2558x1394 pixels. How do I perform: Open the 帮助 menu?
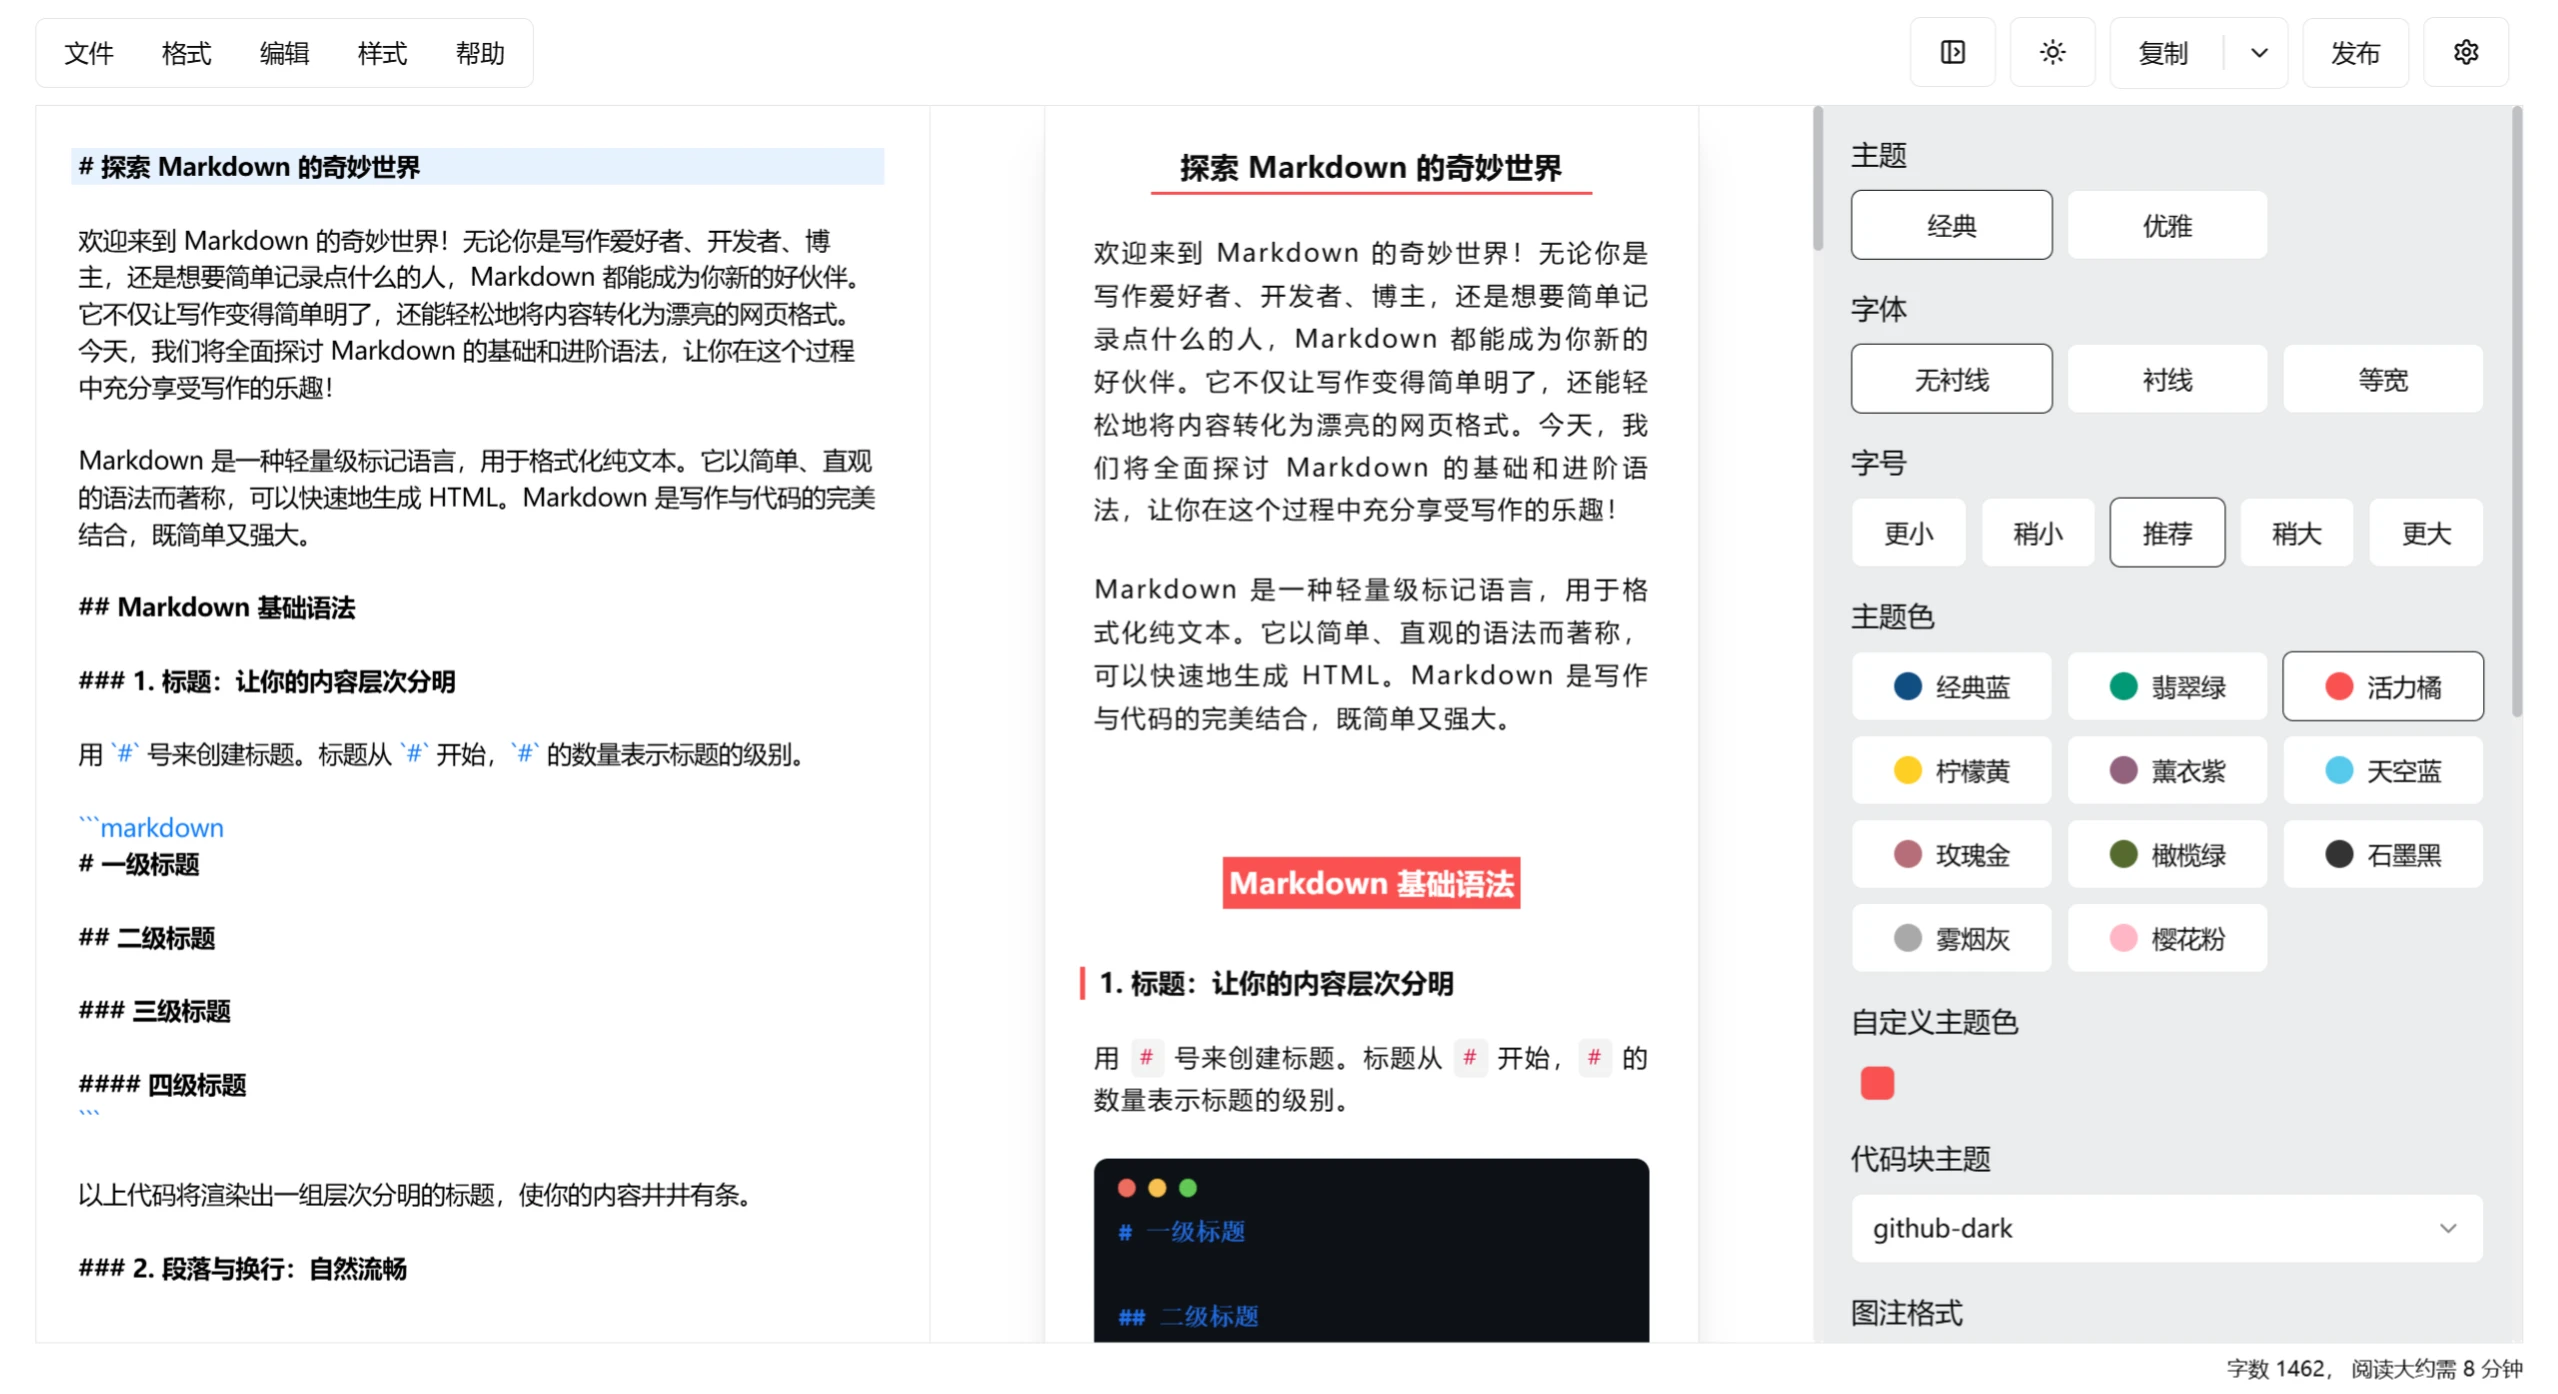(x=480, y=53)
